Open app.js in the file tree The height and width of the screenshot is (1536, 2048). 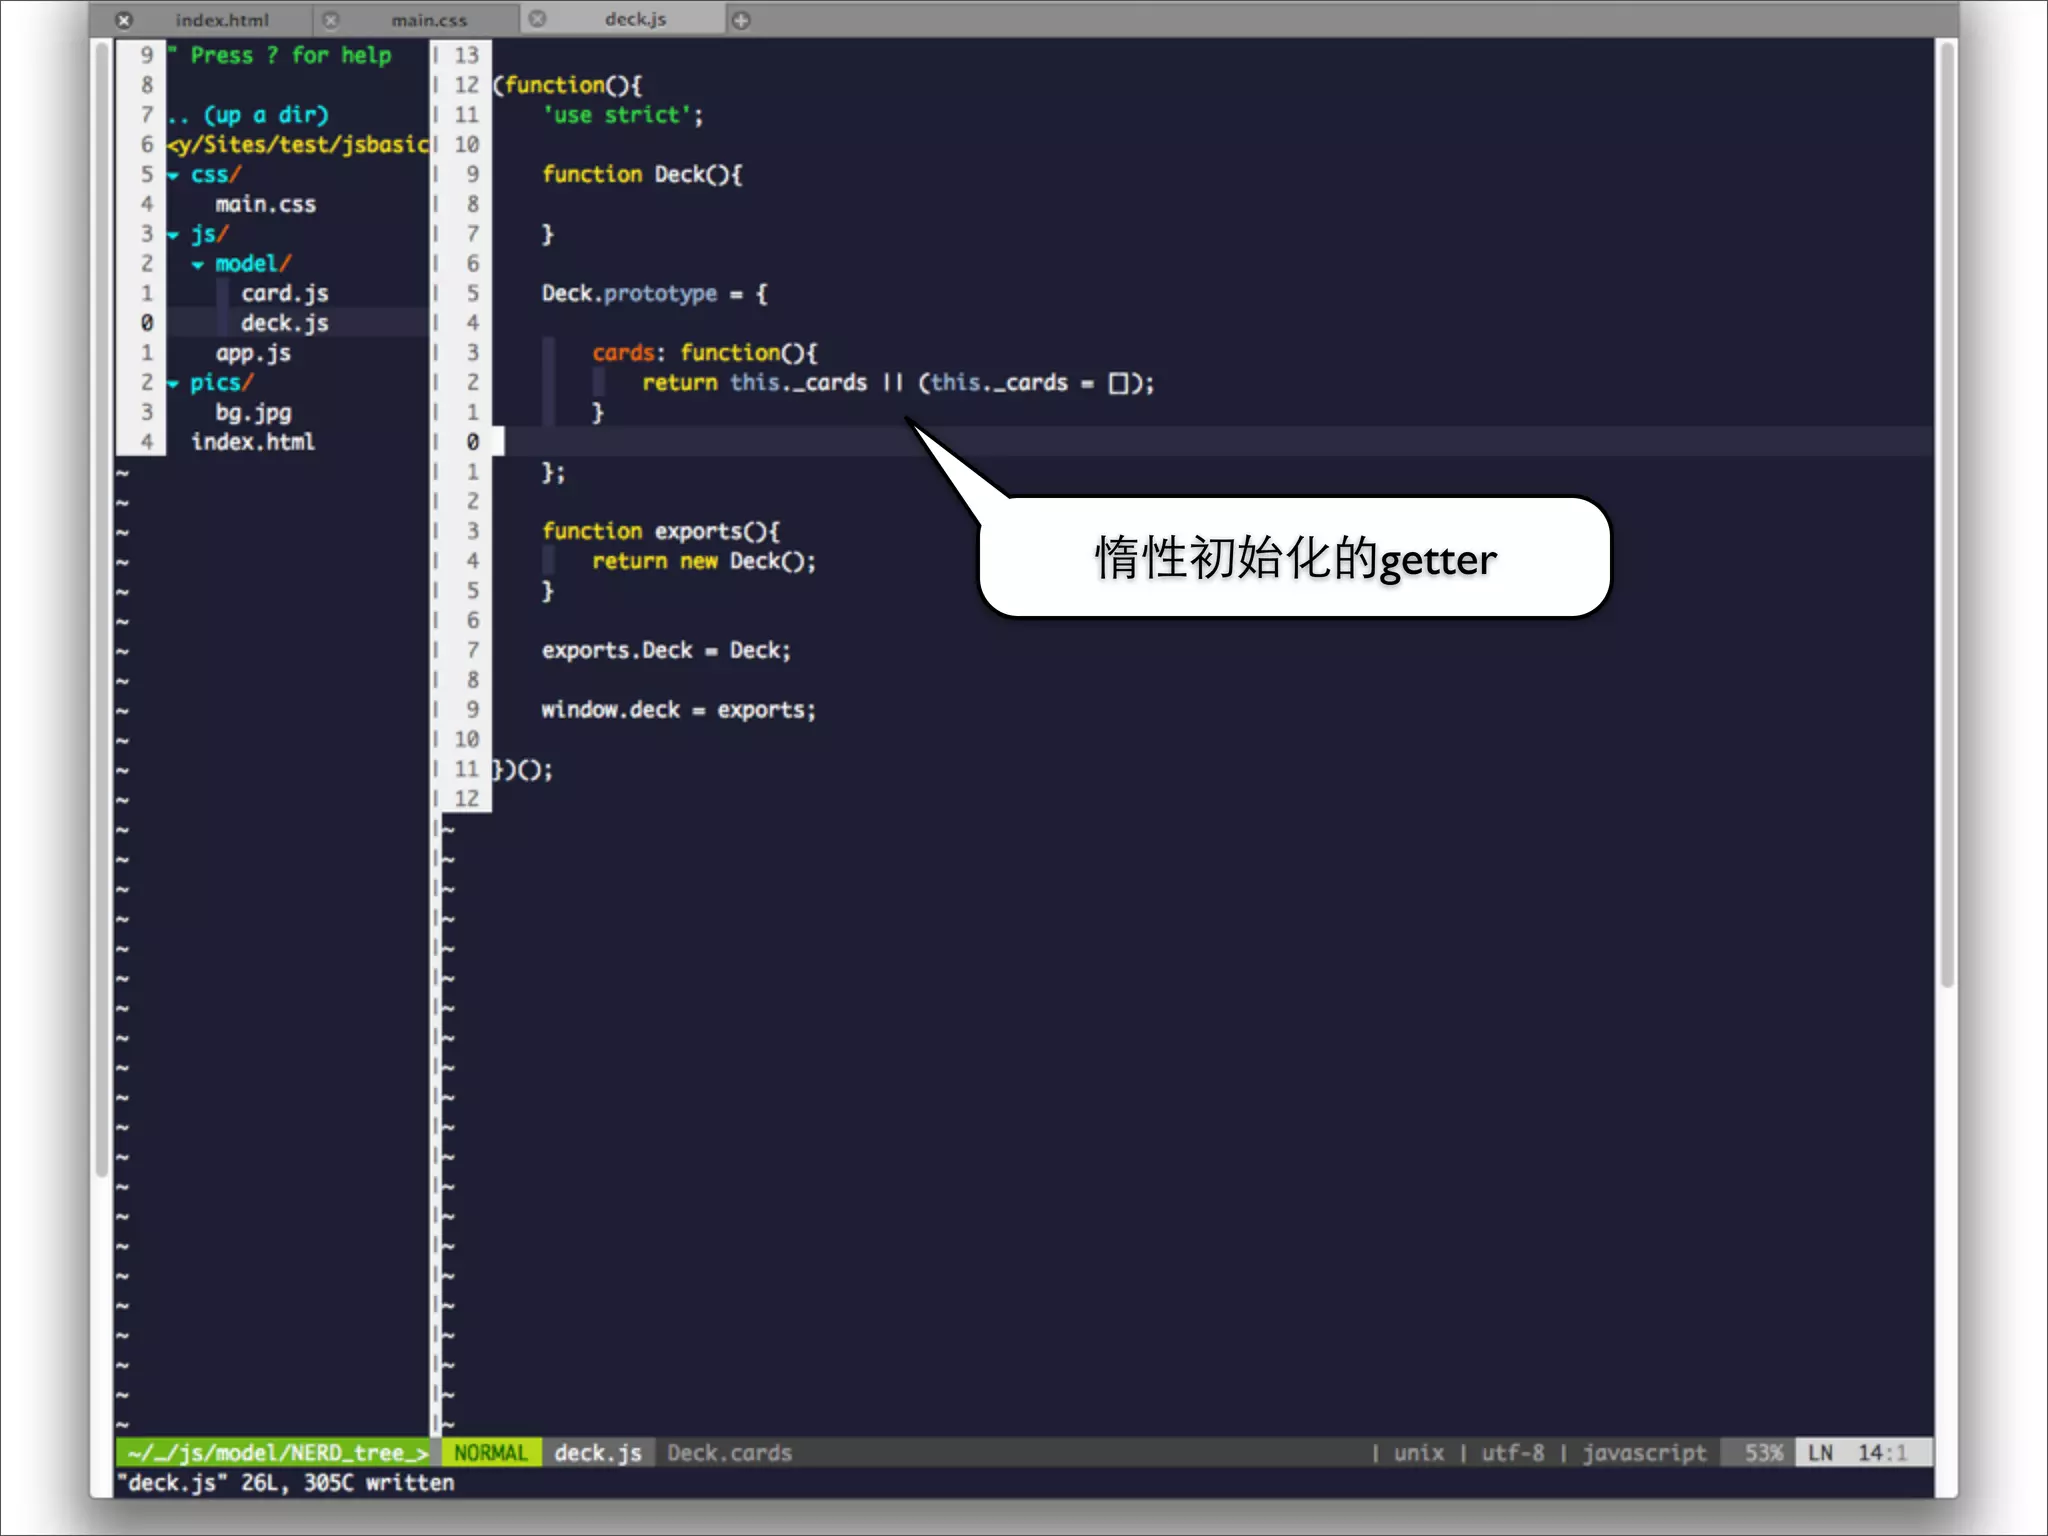253,353
